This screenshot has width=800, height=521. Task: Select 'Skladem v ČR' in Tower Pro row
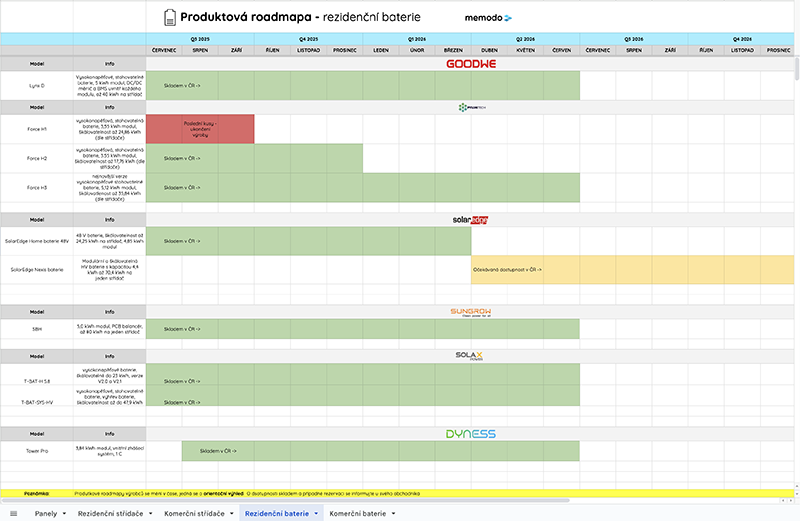[218, 451]
